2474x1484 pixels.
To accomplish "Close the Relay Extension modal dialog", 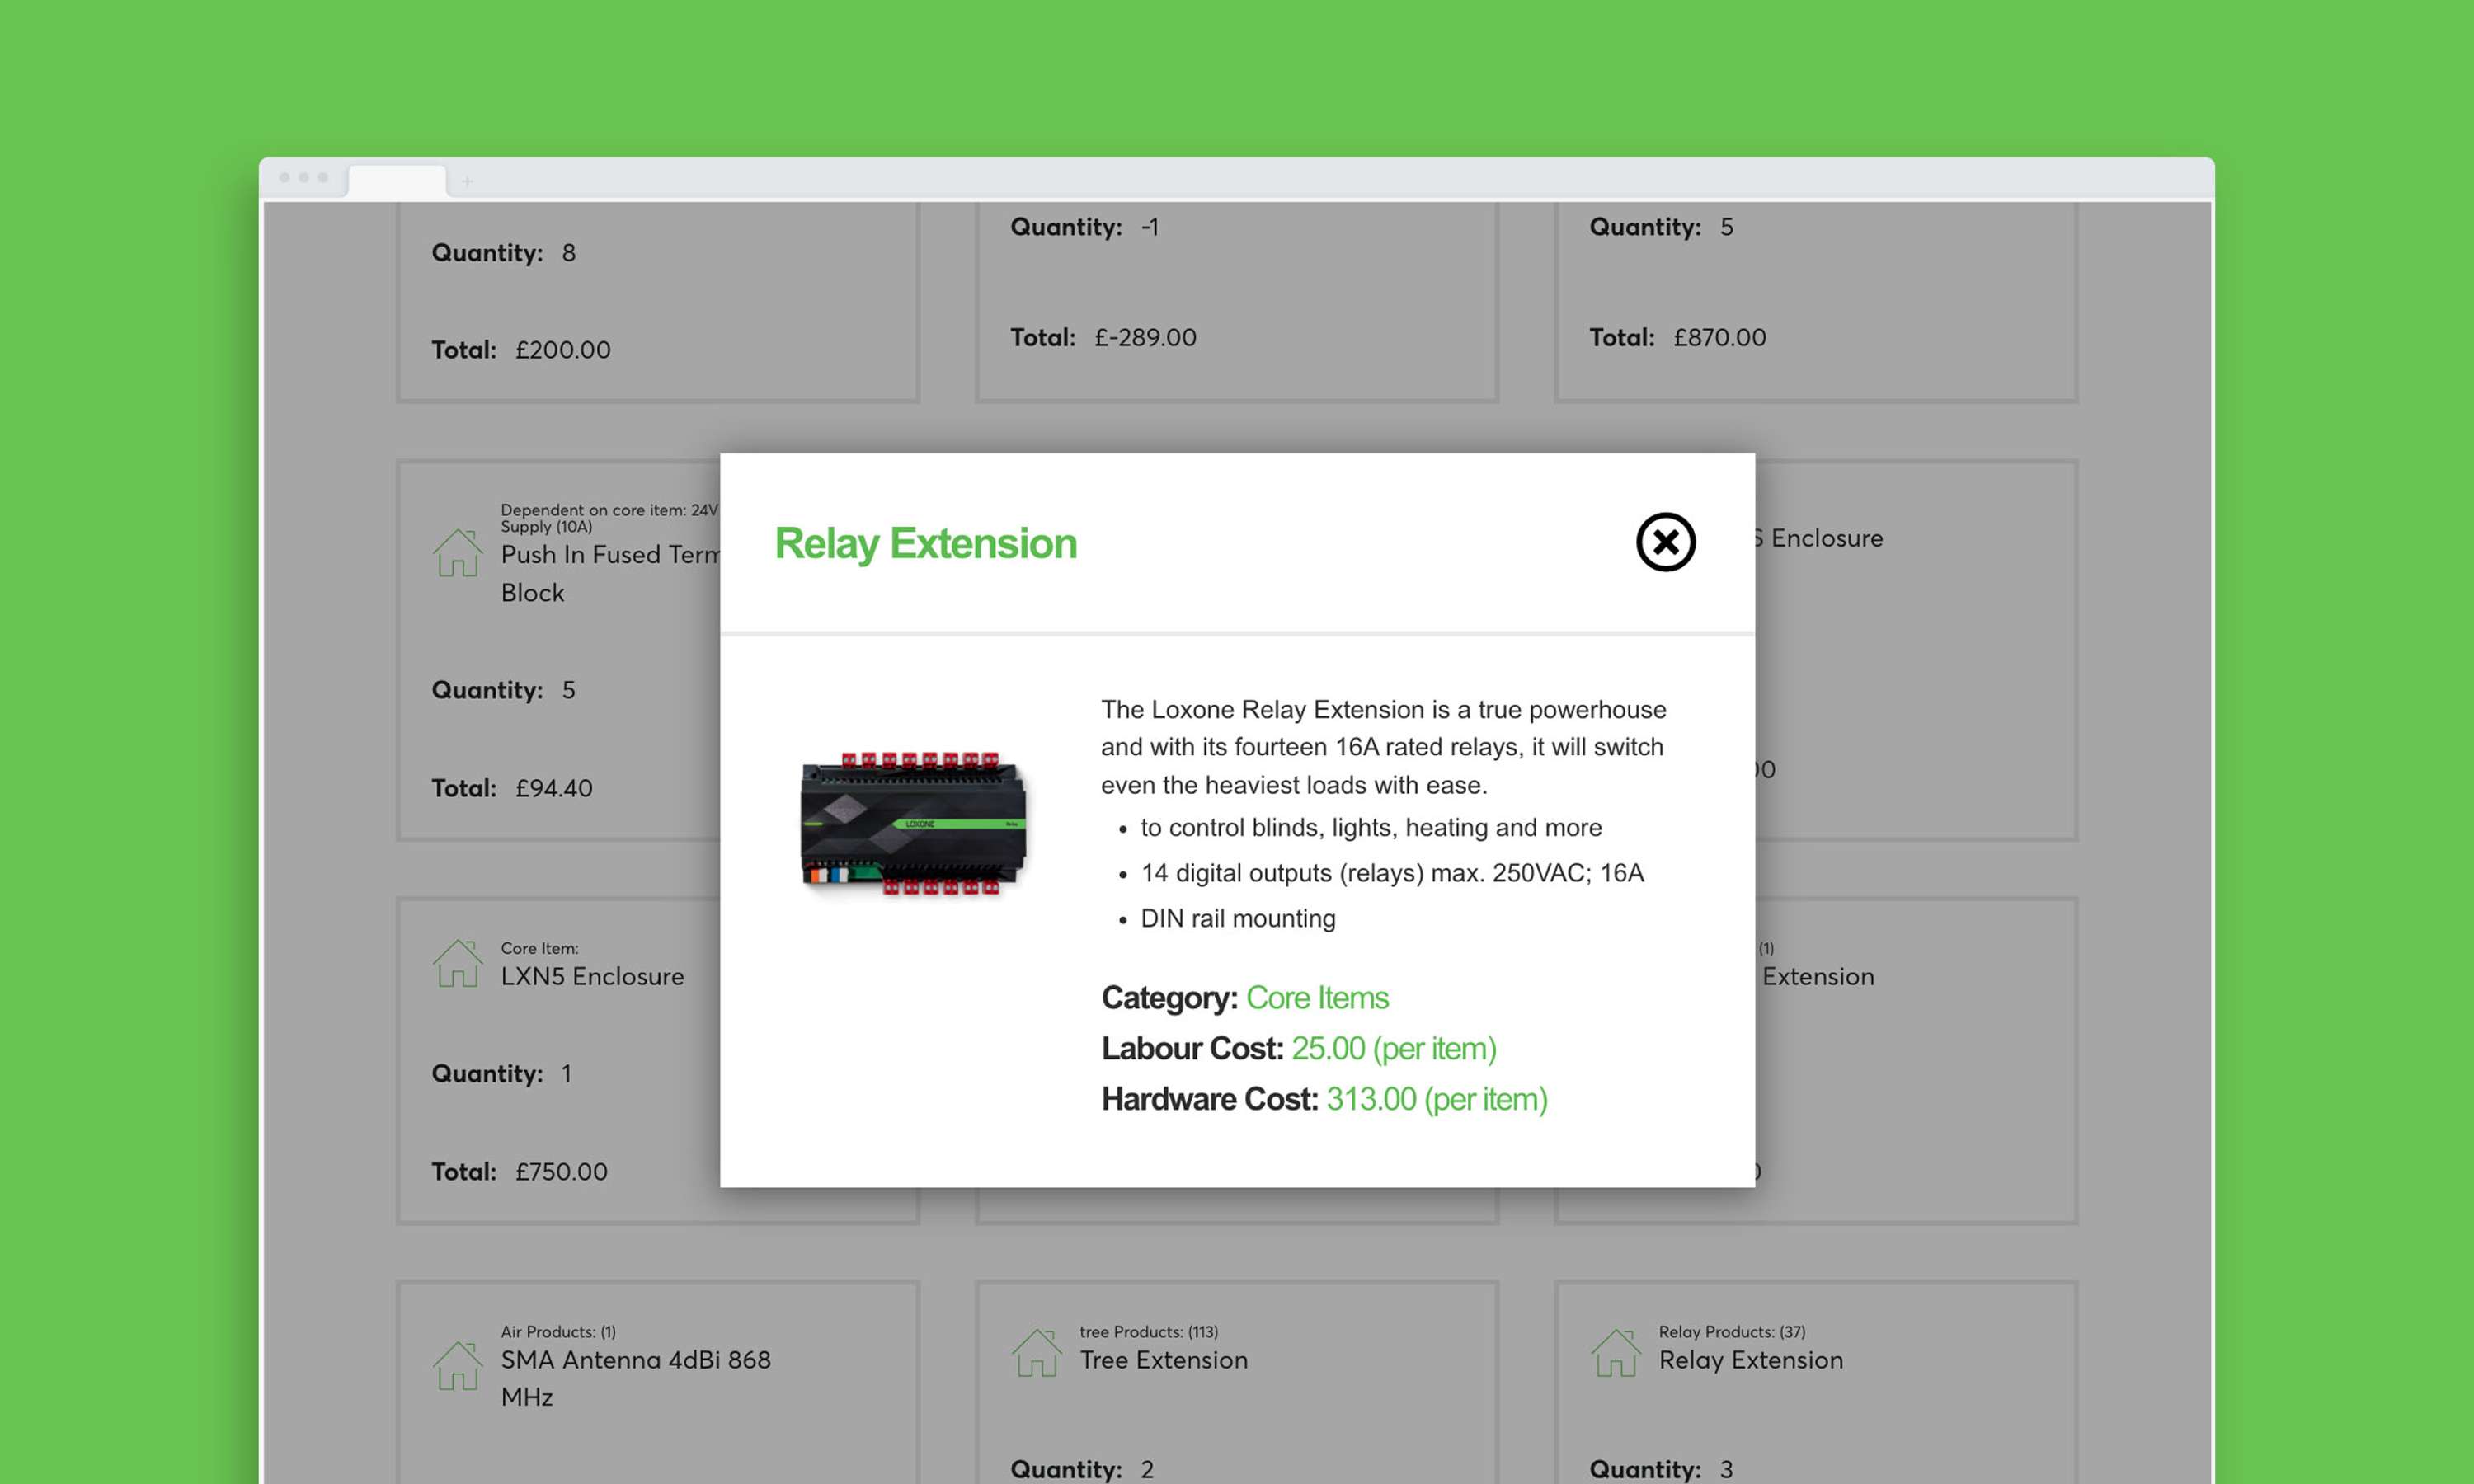I will coord(1665,542).
